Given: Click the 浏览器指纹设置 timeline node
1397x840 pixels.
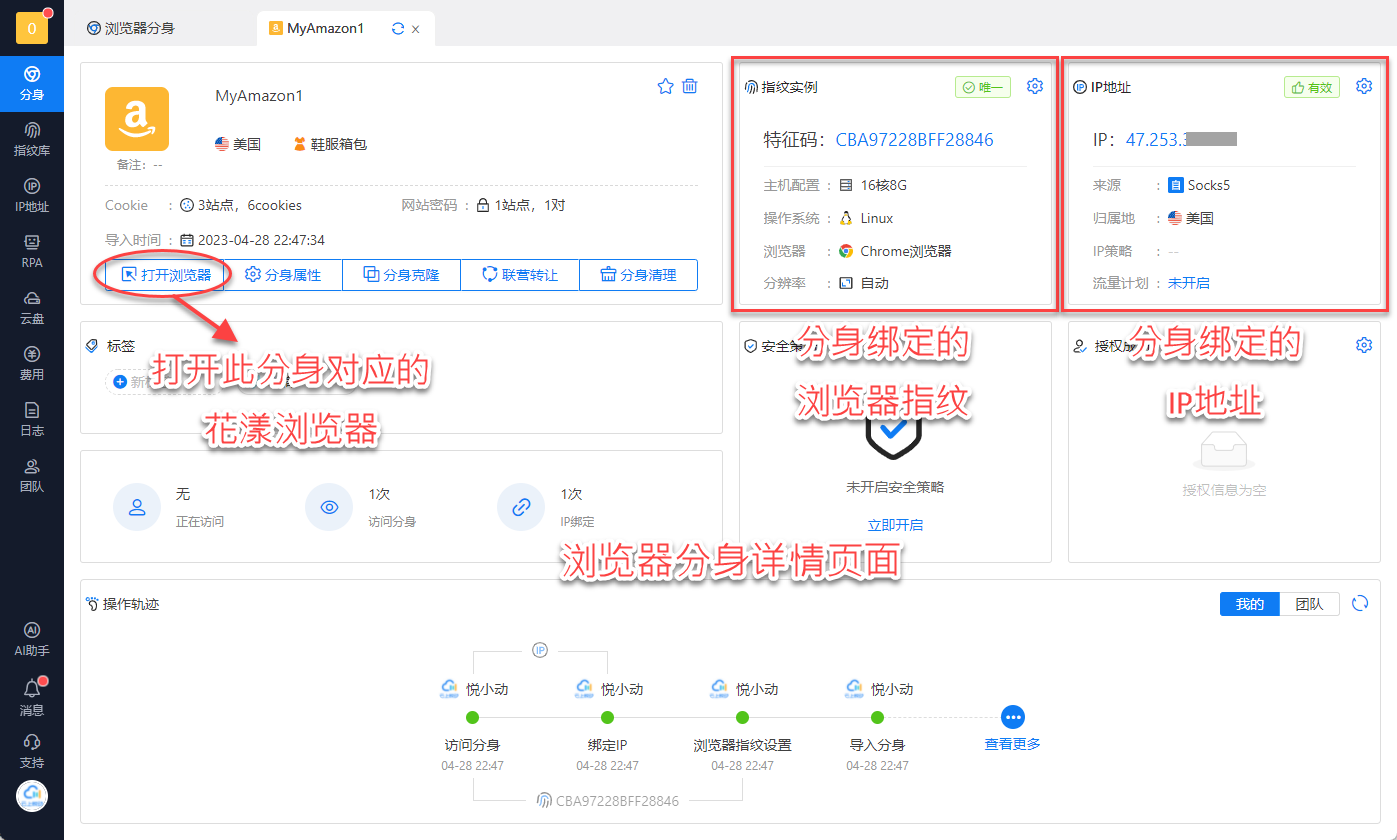Looking at the screenshot, I should [x=742, y=717].
